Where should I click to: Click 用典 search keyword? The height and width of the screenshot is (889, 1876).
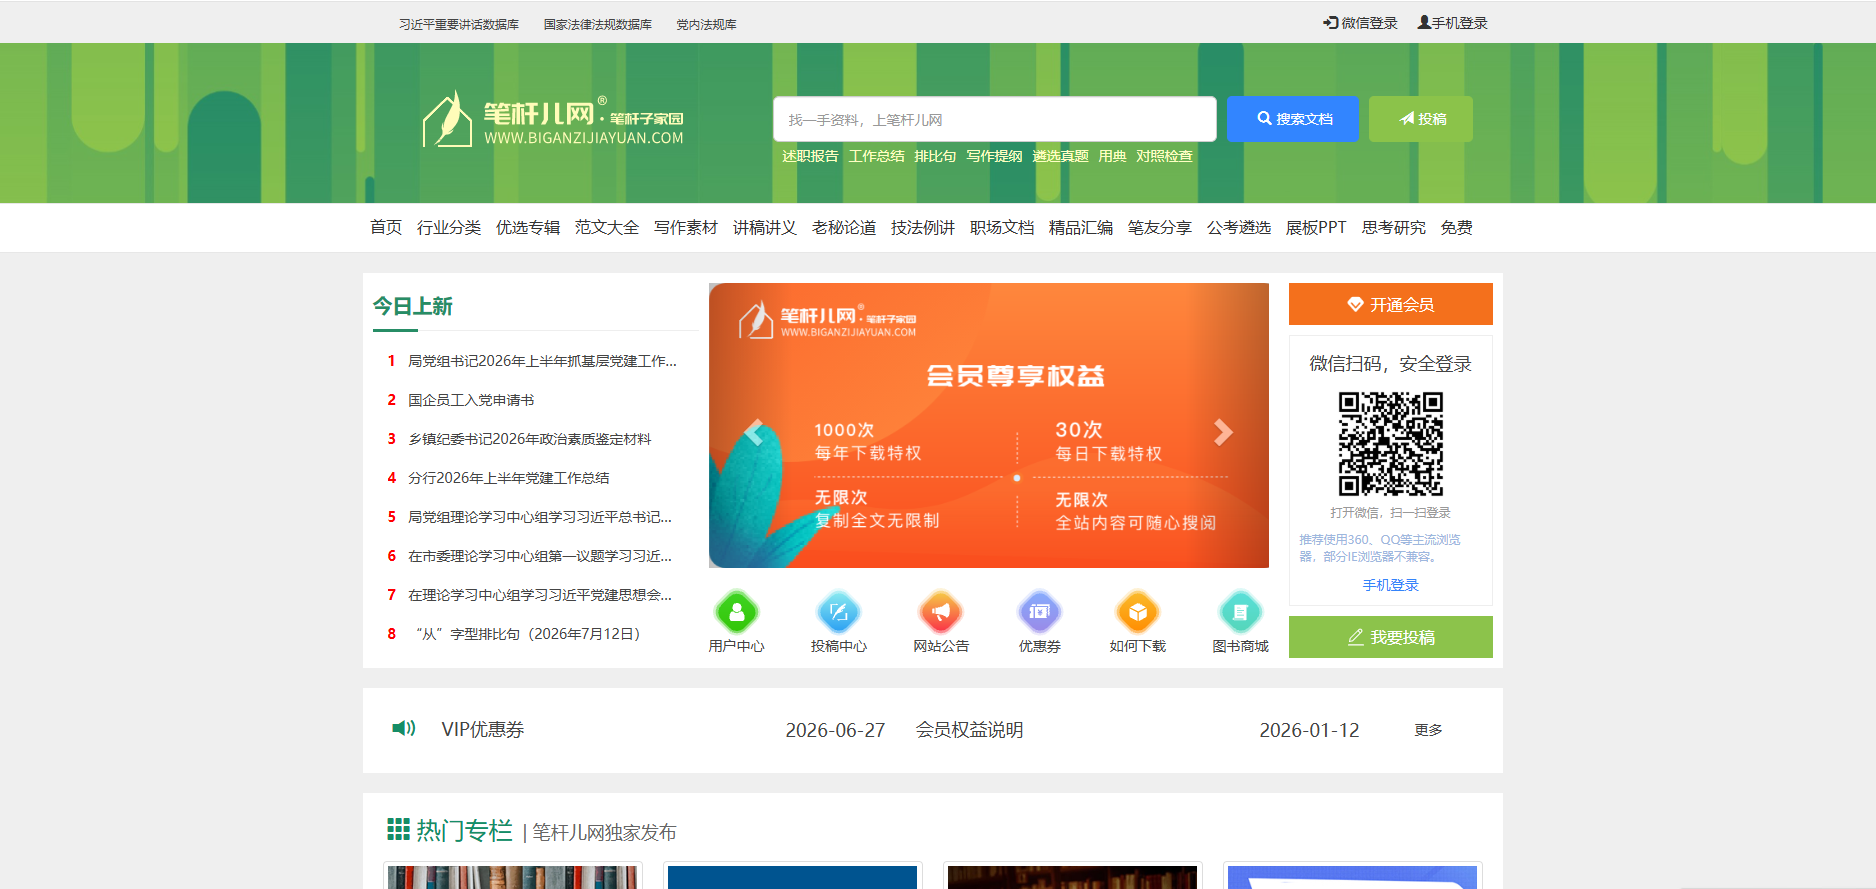(x=1112, y=156)
